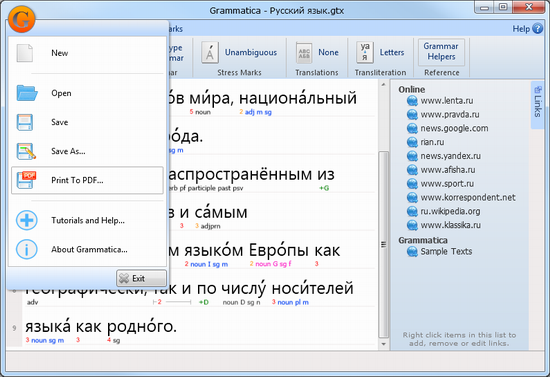550x377 pixels.
Task: Open the Grammar Helpers reference button
Action: click(x=441, y=52)
